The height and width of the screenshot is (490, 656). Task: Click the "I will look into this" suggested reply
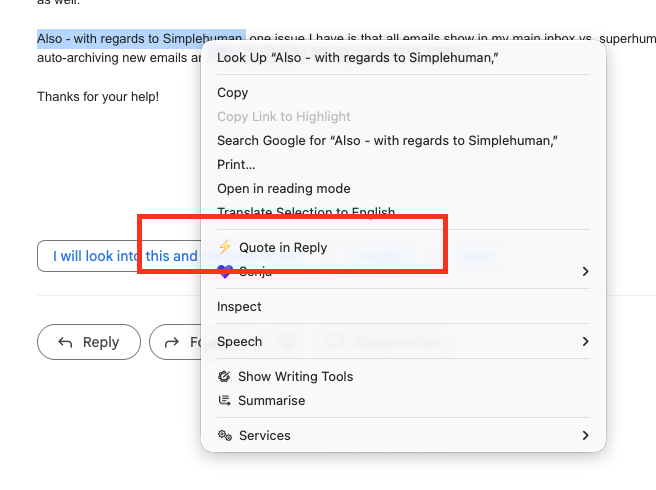tap(120, 256)
